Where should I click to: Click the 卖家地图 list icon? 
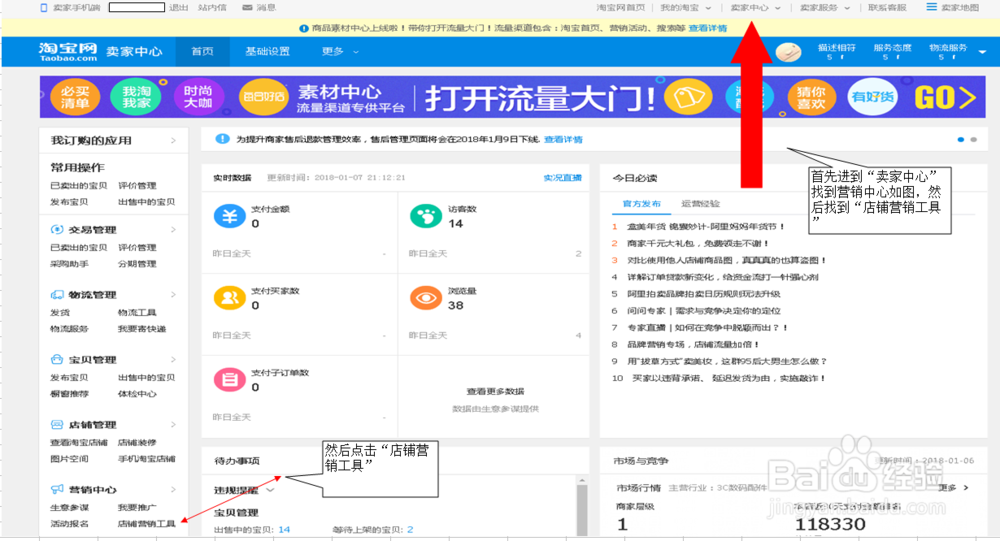pos(931,7)
